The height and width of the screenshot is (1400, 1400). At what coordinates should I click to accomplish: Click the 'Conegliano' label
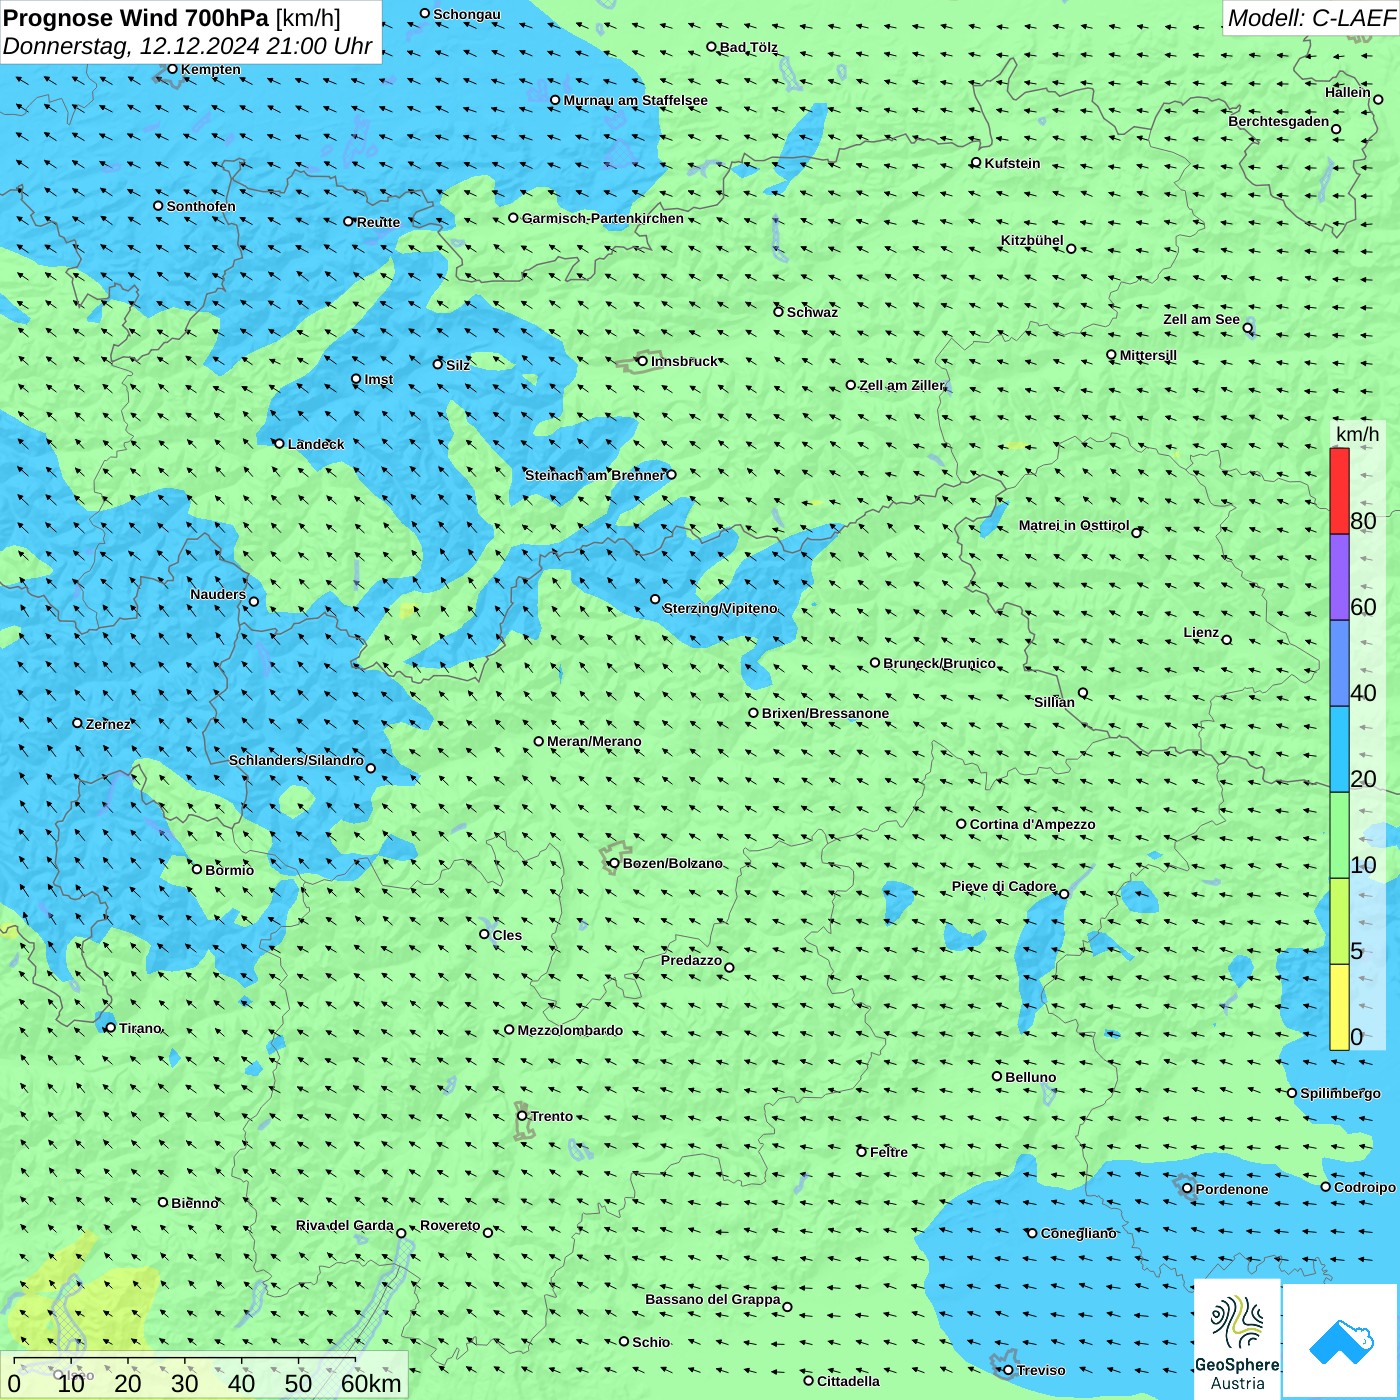click(x=1078, y=1234)
